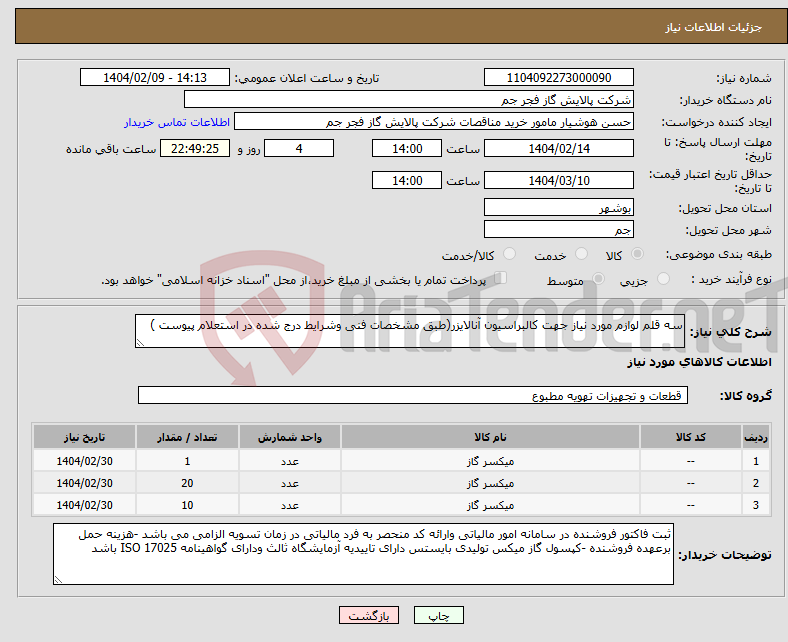Click the remaining time field 22:49:25
This screenshot has height=642, width=788.
[x=195, y=148]
